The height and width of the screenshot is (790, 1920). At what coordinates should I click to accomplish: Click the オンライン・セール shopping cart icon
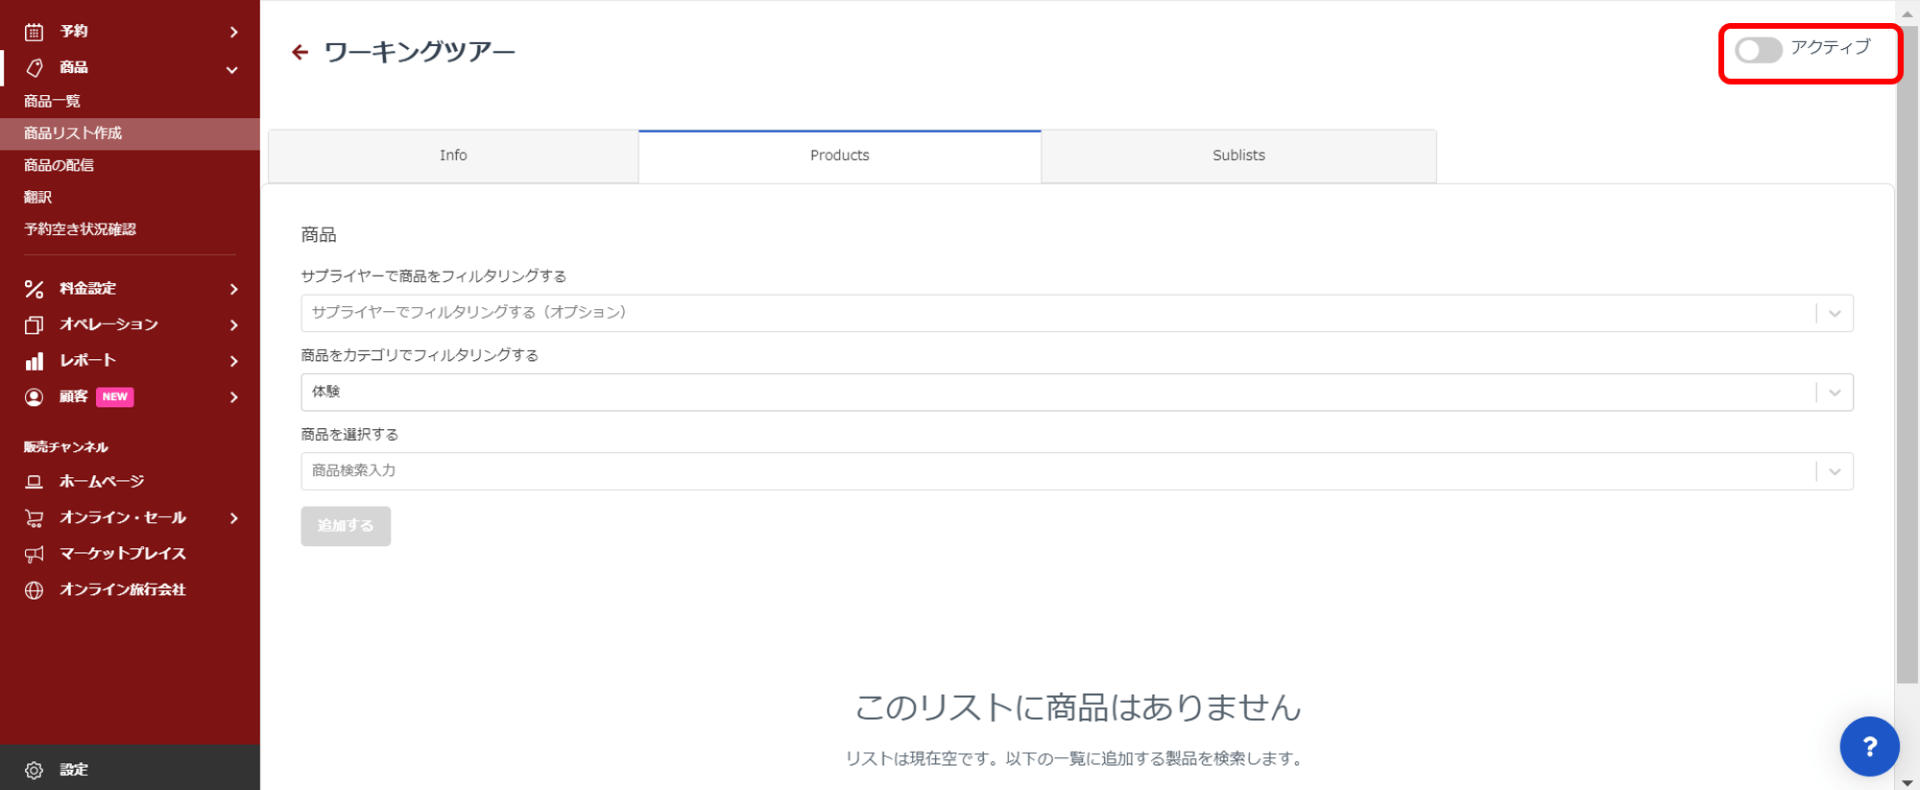point(34,518)
